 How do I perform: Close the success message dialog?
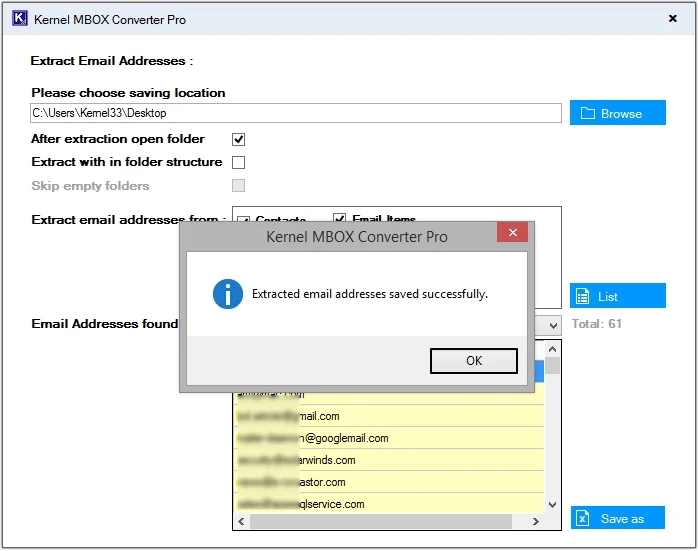click(x=512, y=232)
